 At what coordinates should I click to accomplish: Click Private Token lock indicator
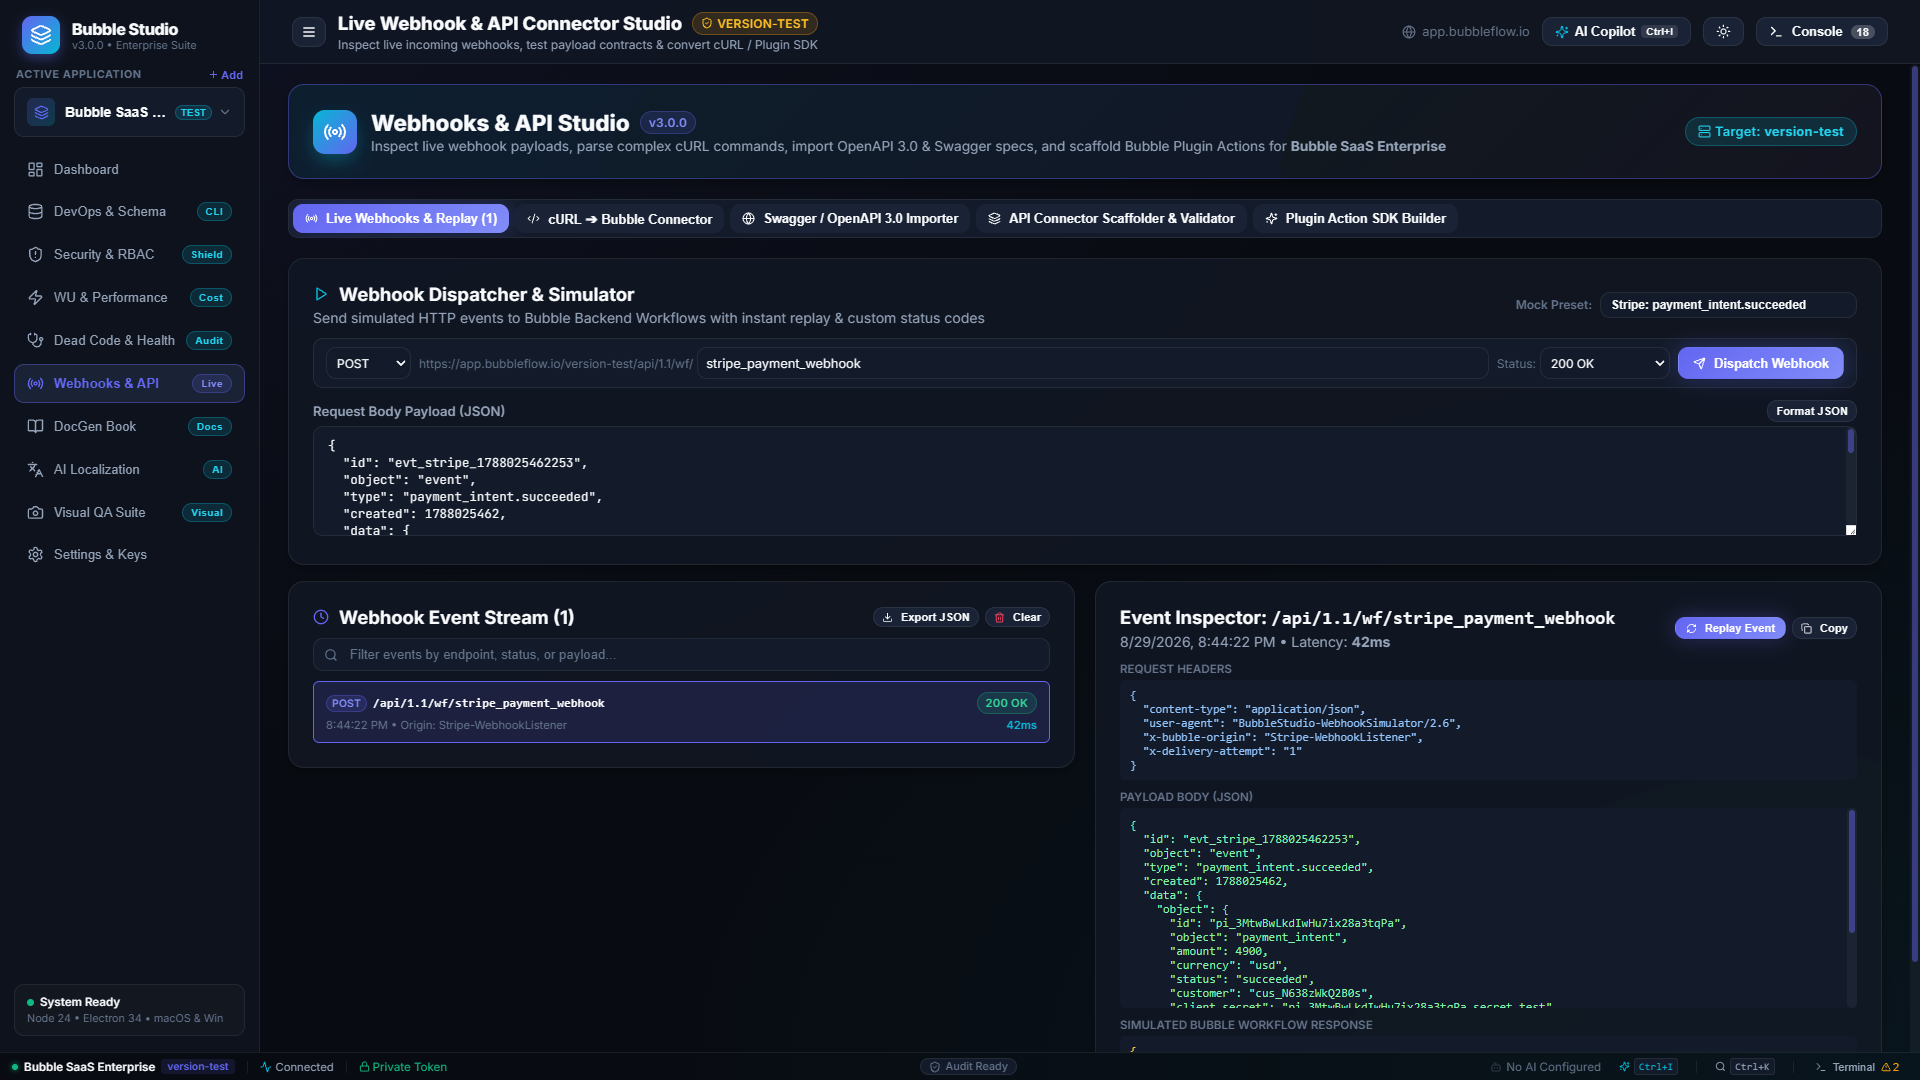403,1067
